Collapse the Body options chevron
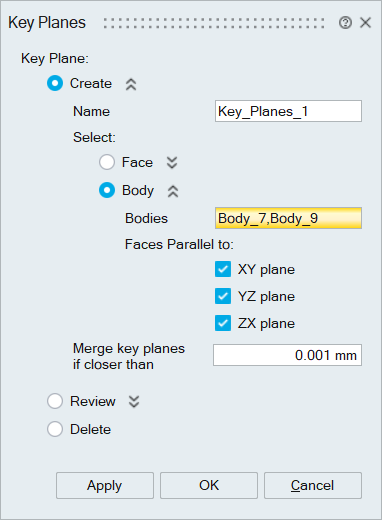Viewport: 382px width, 520px height. pos(173,191)
